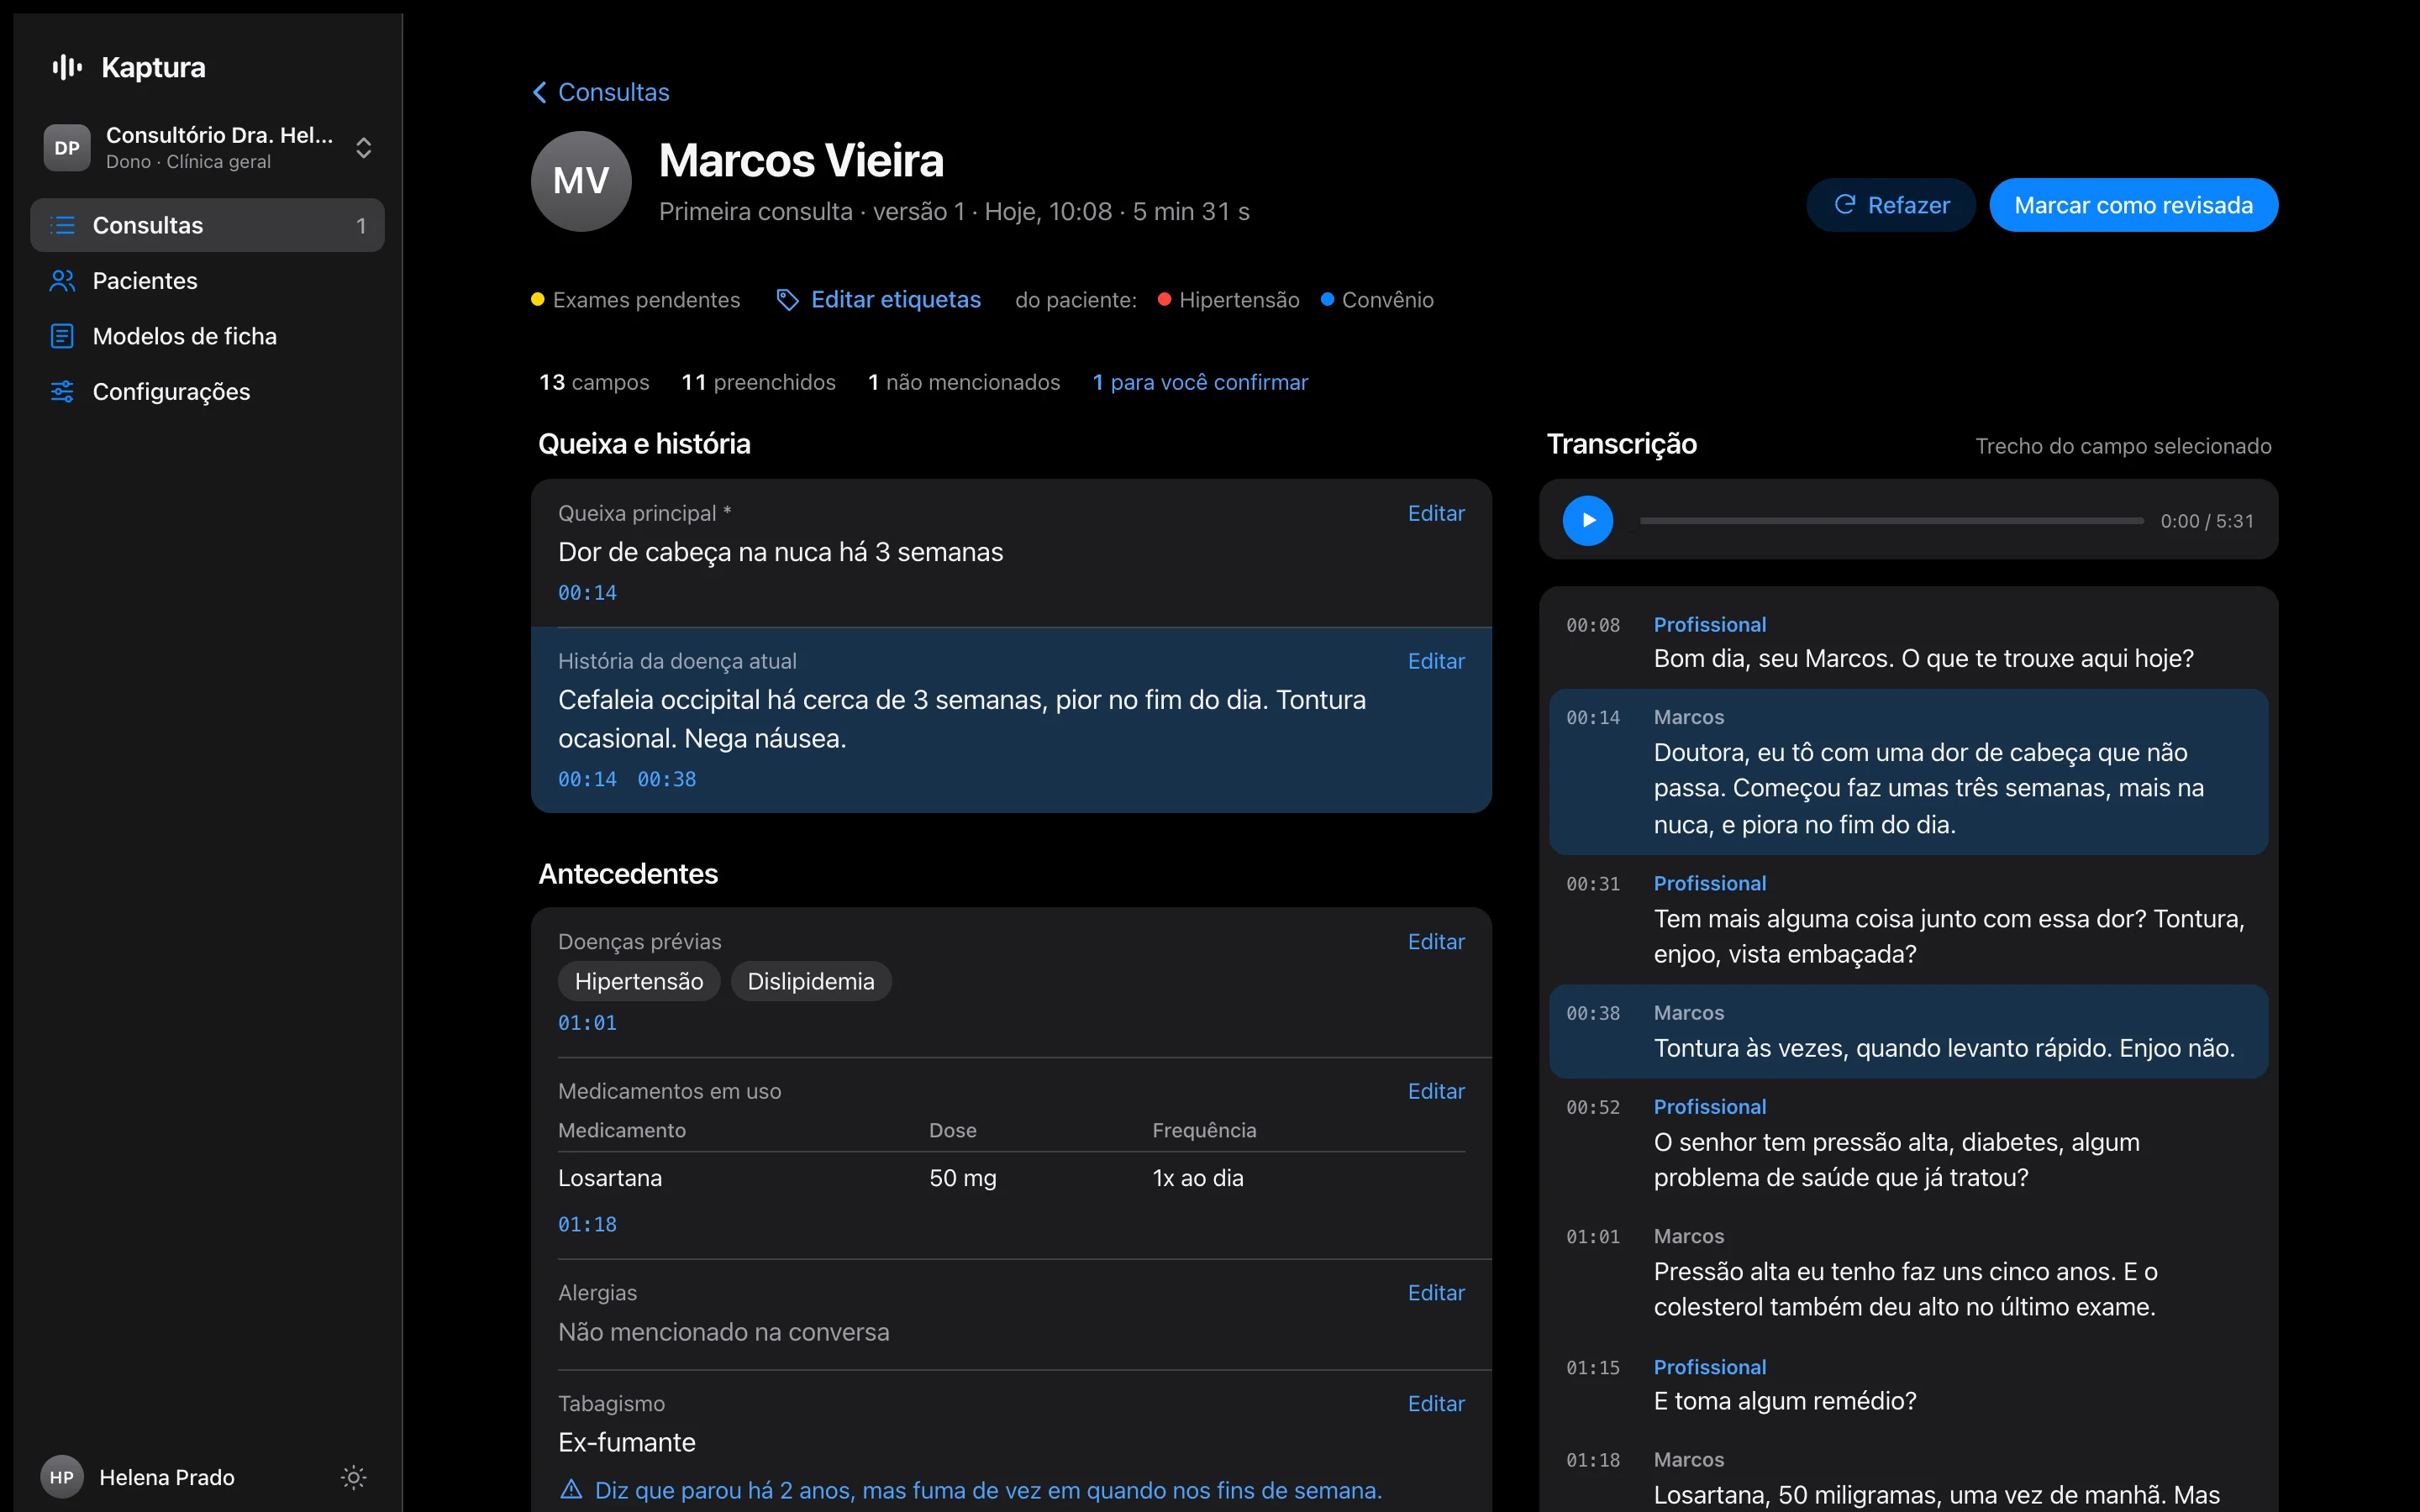Screen dimensions: 2420x1512
Task: Click the yellow dot of Exames pendentes
Action: pyautogui.click(x=538, y=300)
